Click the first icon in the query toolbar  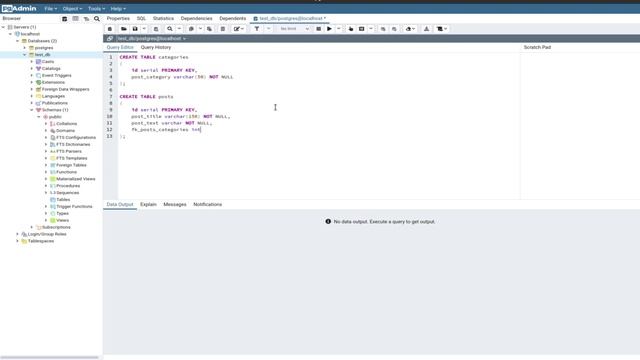[110, 29]
